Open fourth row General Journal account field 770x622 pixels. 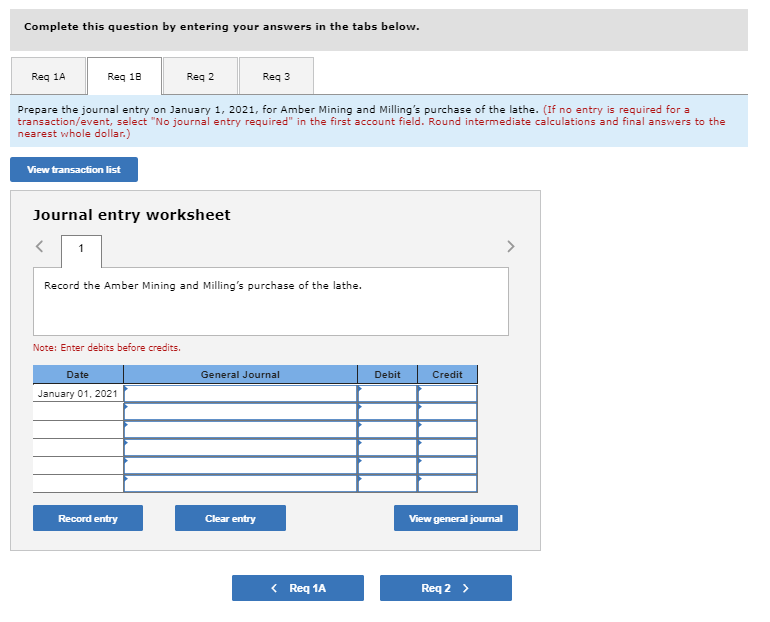click(x=240, y=448)
